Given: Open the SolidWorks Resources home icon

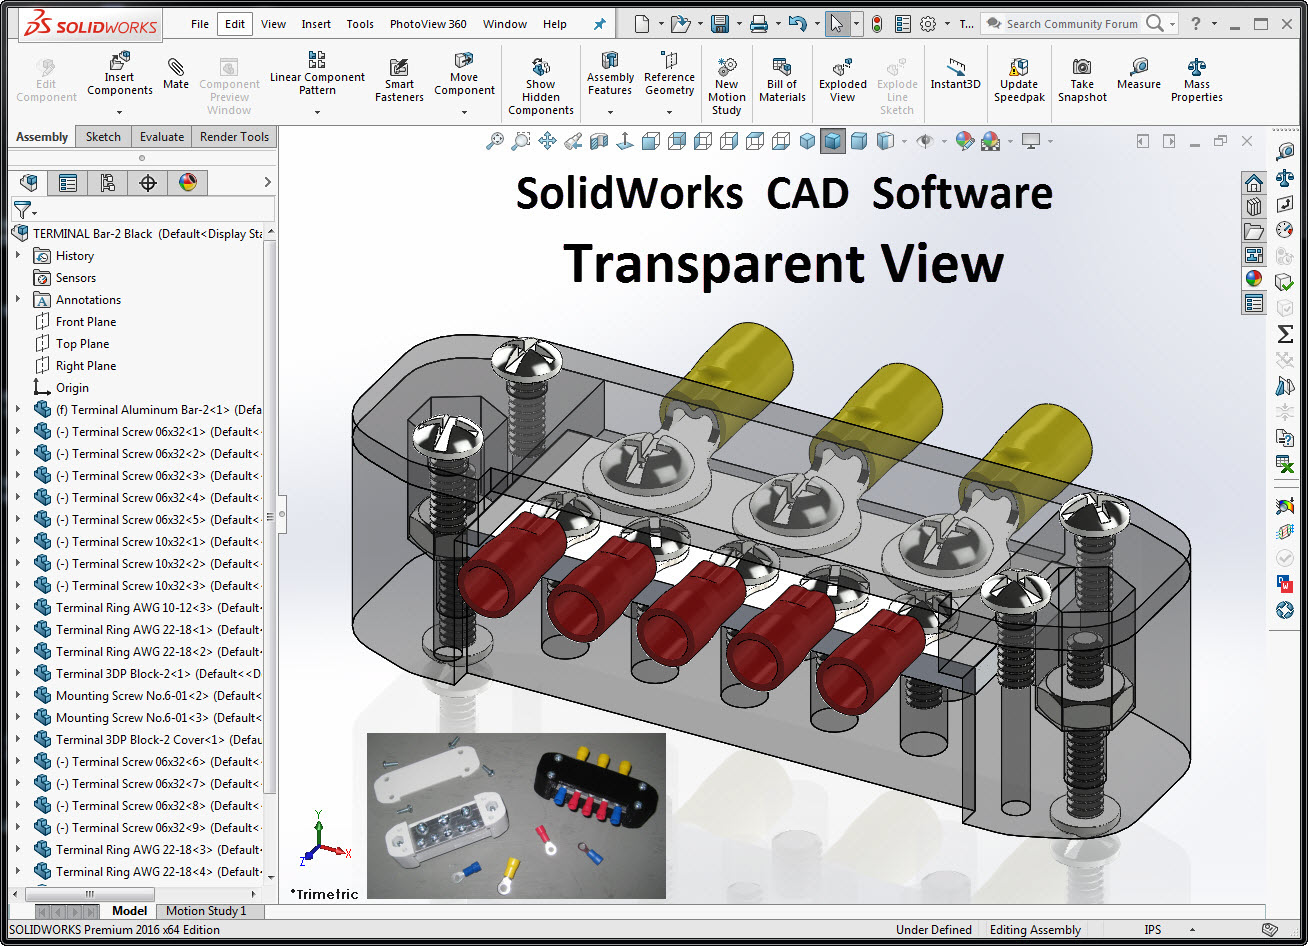Looking at the screenshot, I should pyautogui.click(x=1254, y=183).
